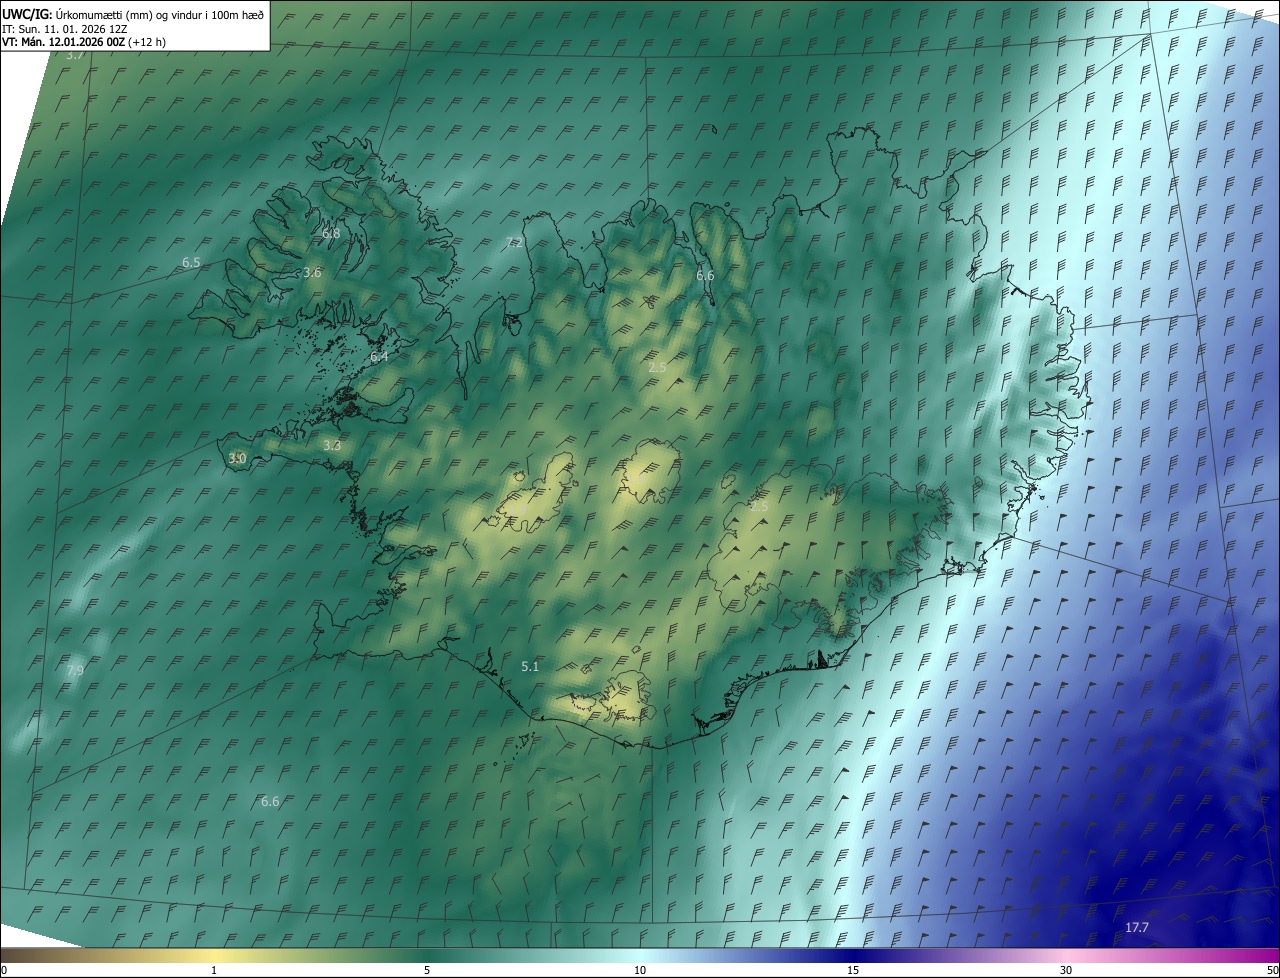Click the 6.4 value on the map
1280x978 pixels.
tap(379, 356)
